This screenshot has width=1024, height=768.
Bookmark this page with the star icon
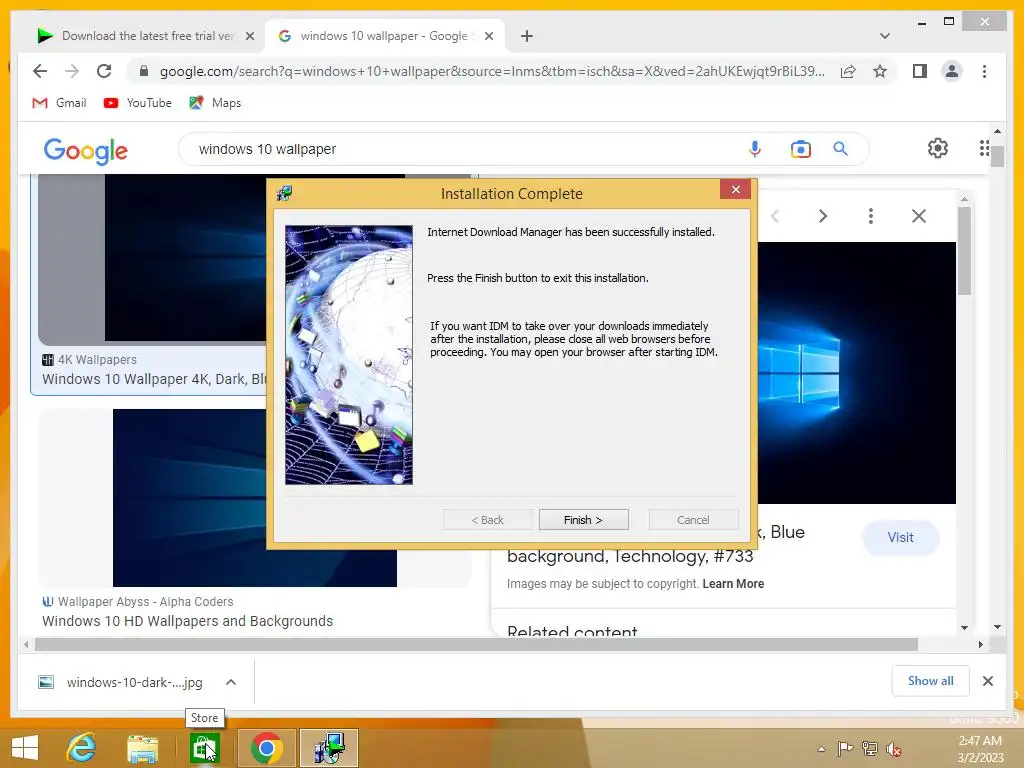[880, 71]
